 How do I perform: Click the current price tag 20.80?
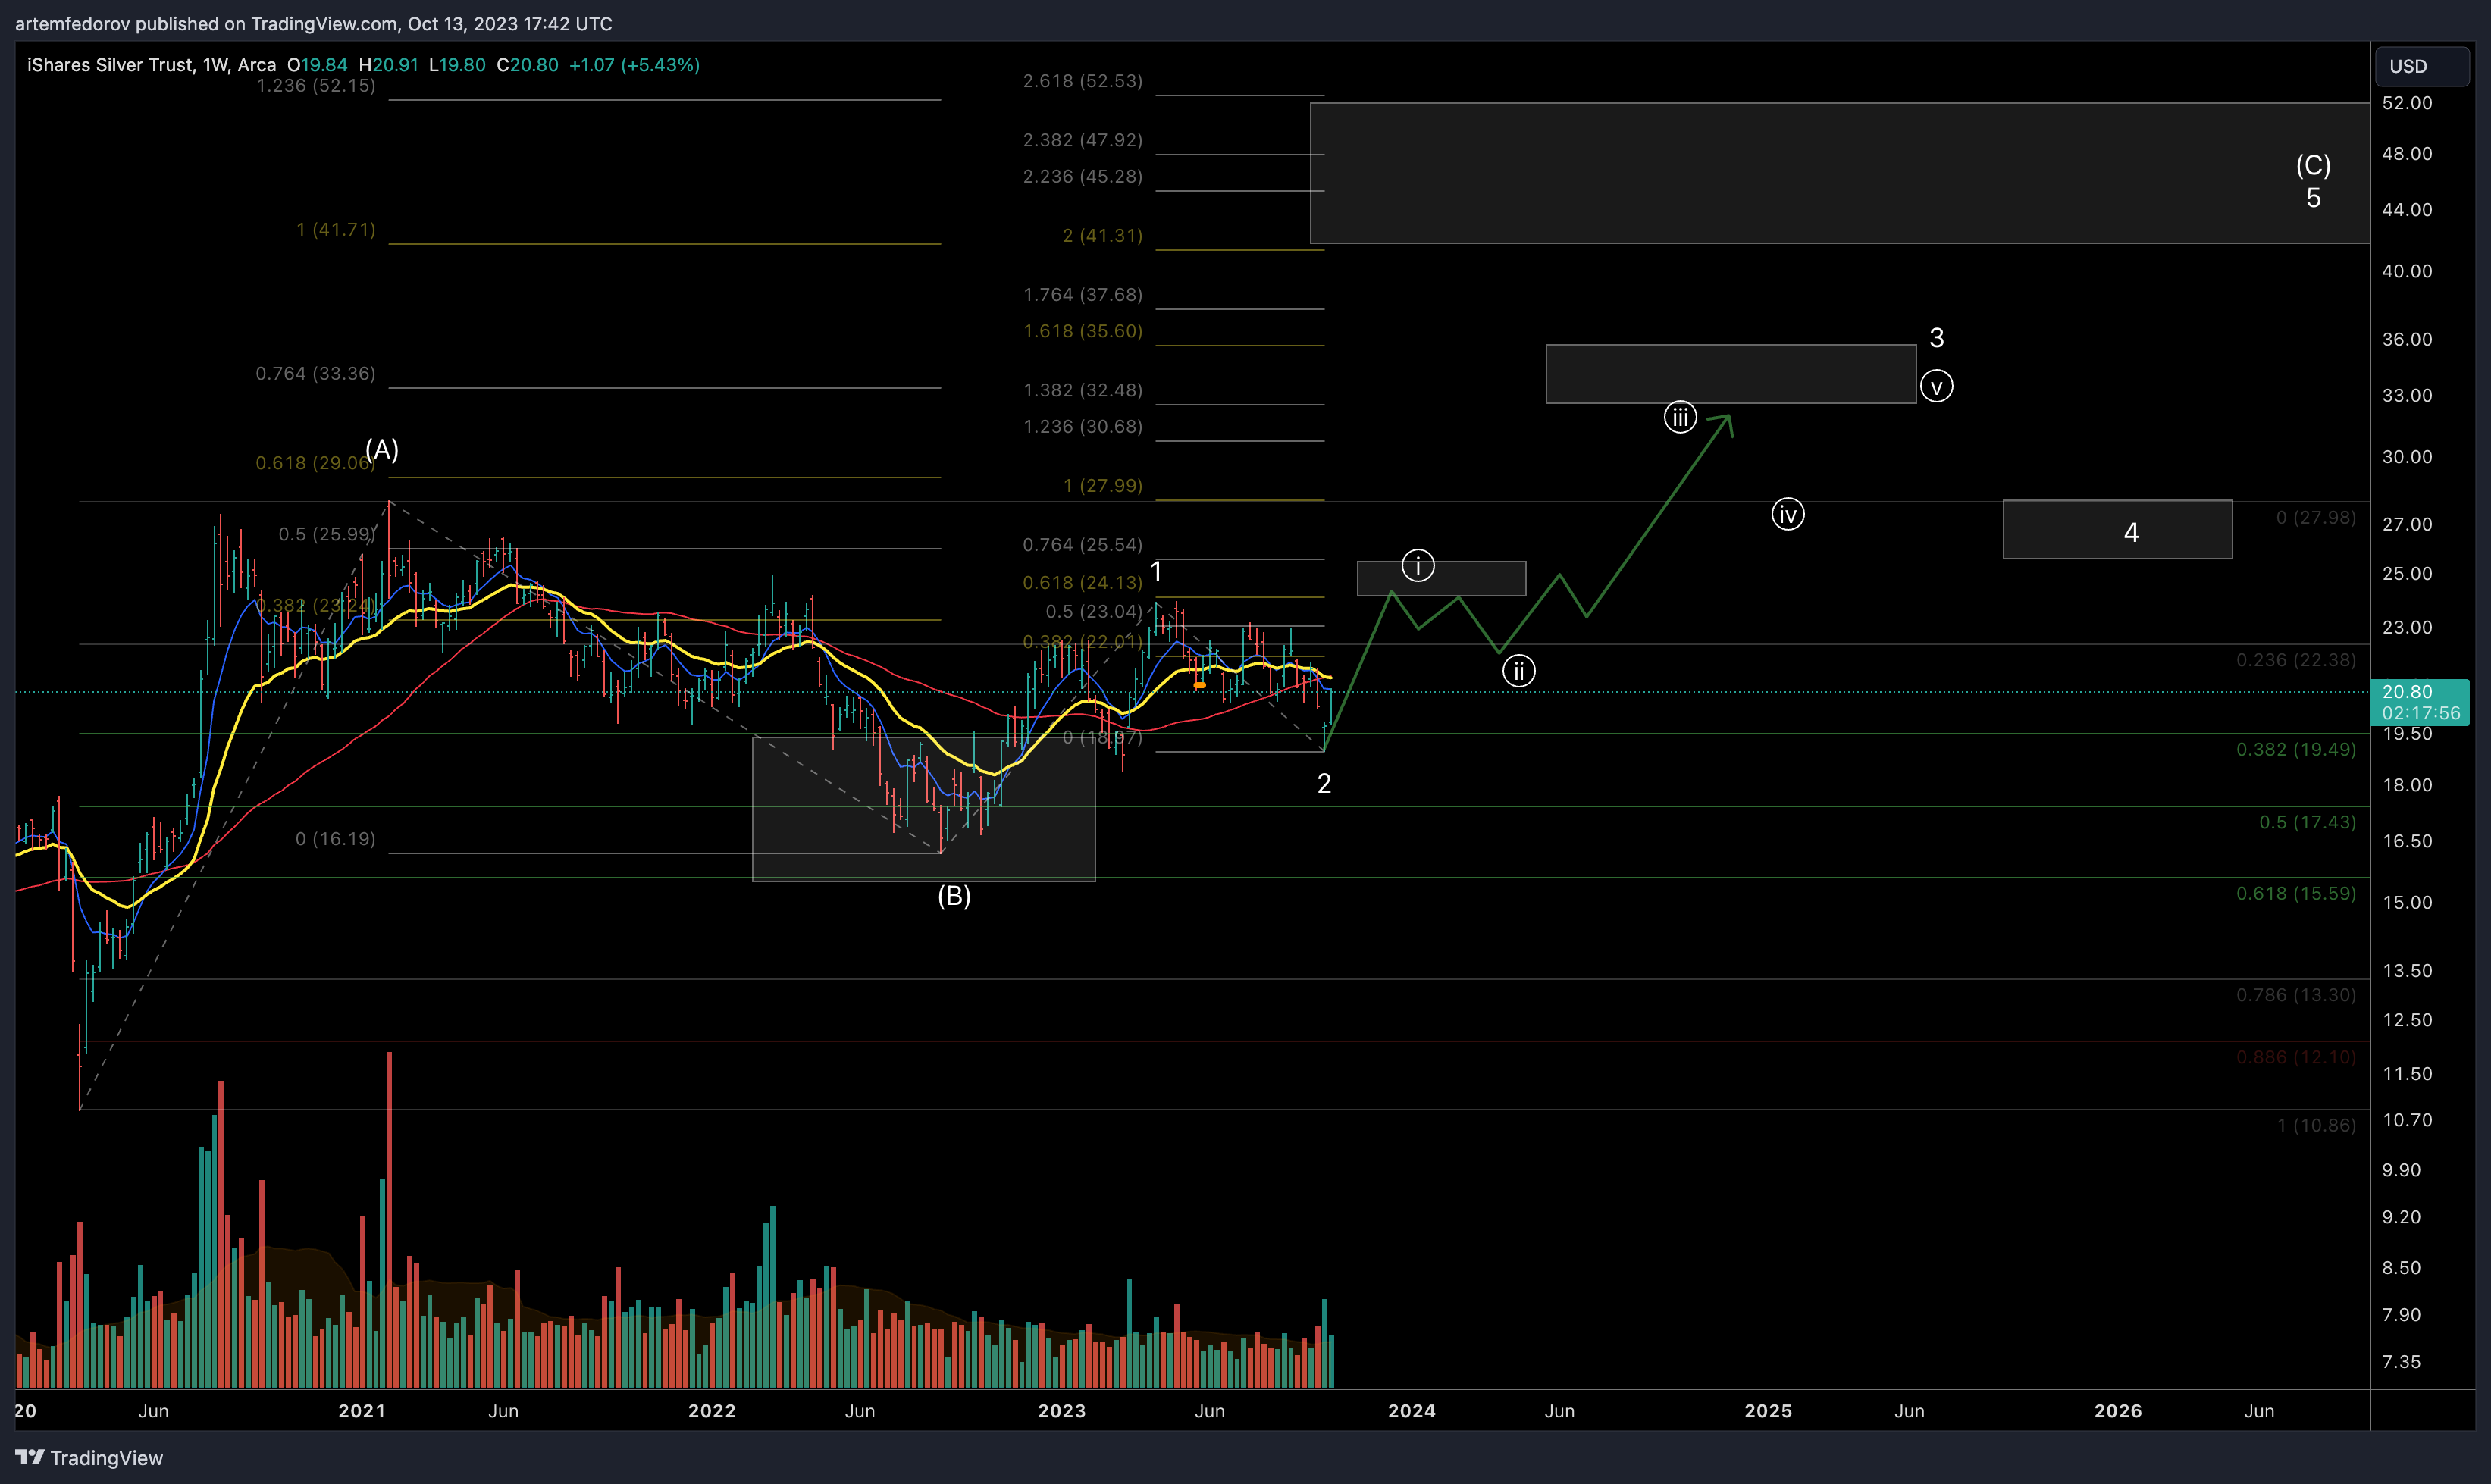tap(2419, 702)
